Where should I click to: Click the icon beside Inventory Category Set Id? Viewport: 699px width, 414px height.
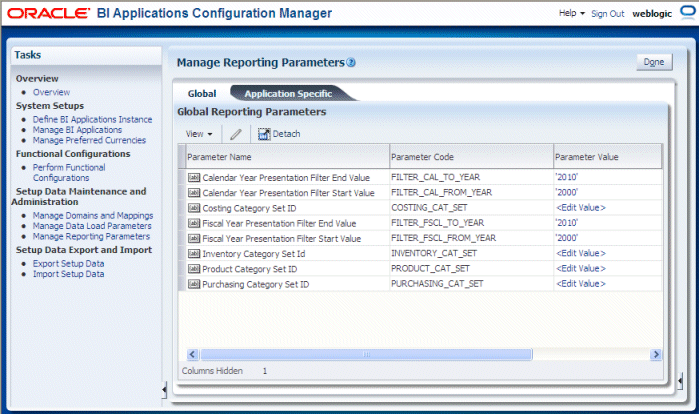194,253
